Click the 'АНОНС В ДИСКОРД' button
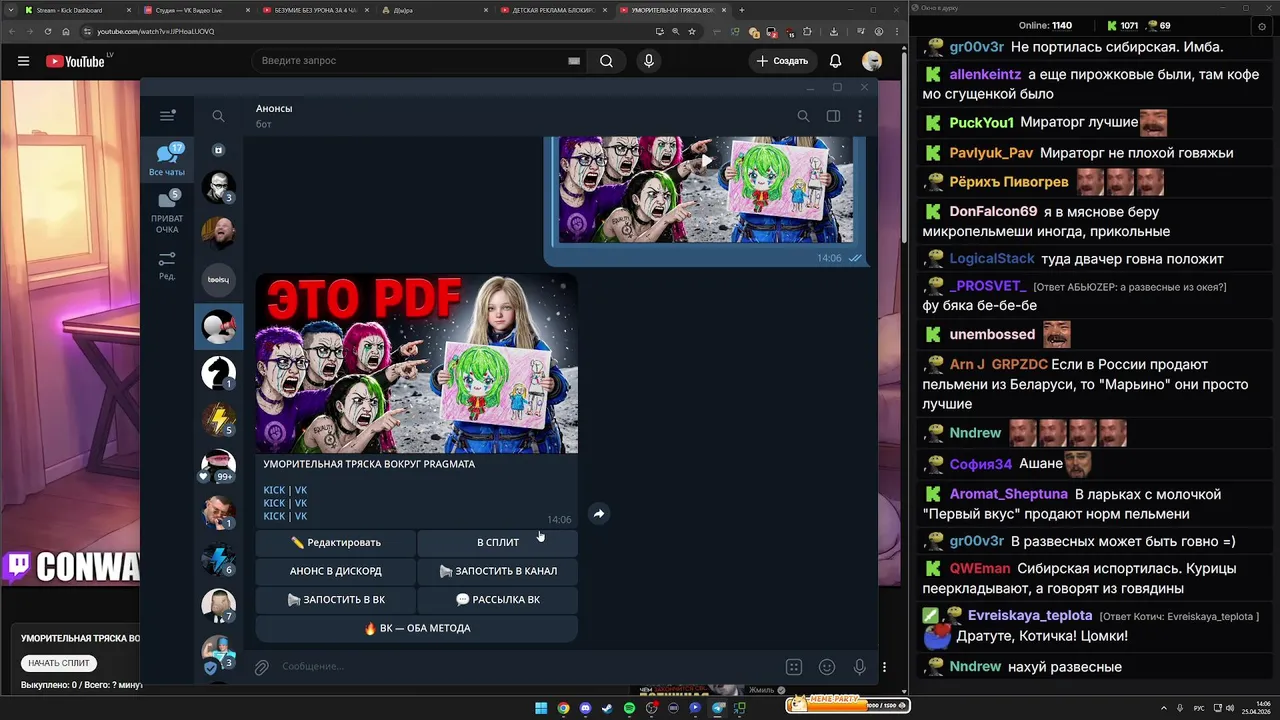The image size is (1280, 720). click(335, 571)
